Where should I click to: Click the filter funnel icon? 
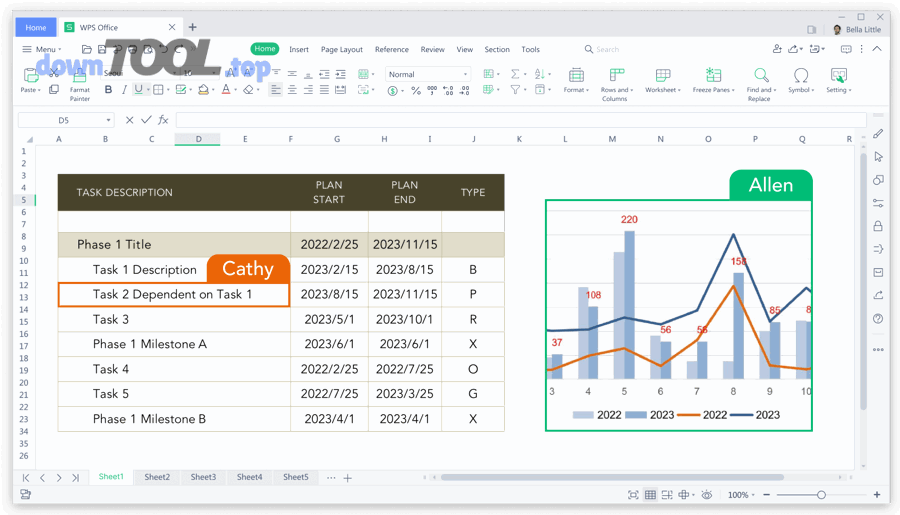tap(515, 90)
